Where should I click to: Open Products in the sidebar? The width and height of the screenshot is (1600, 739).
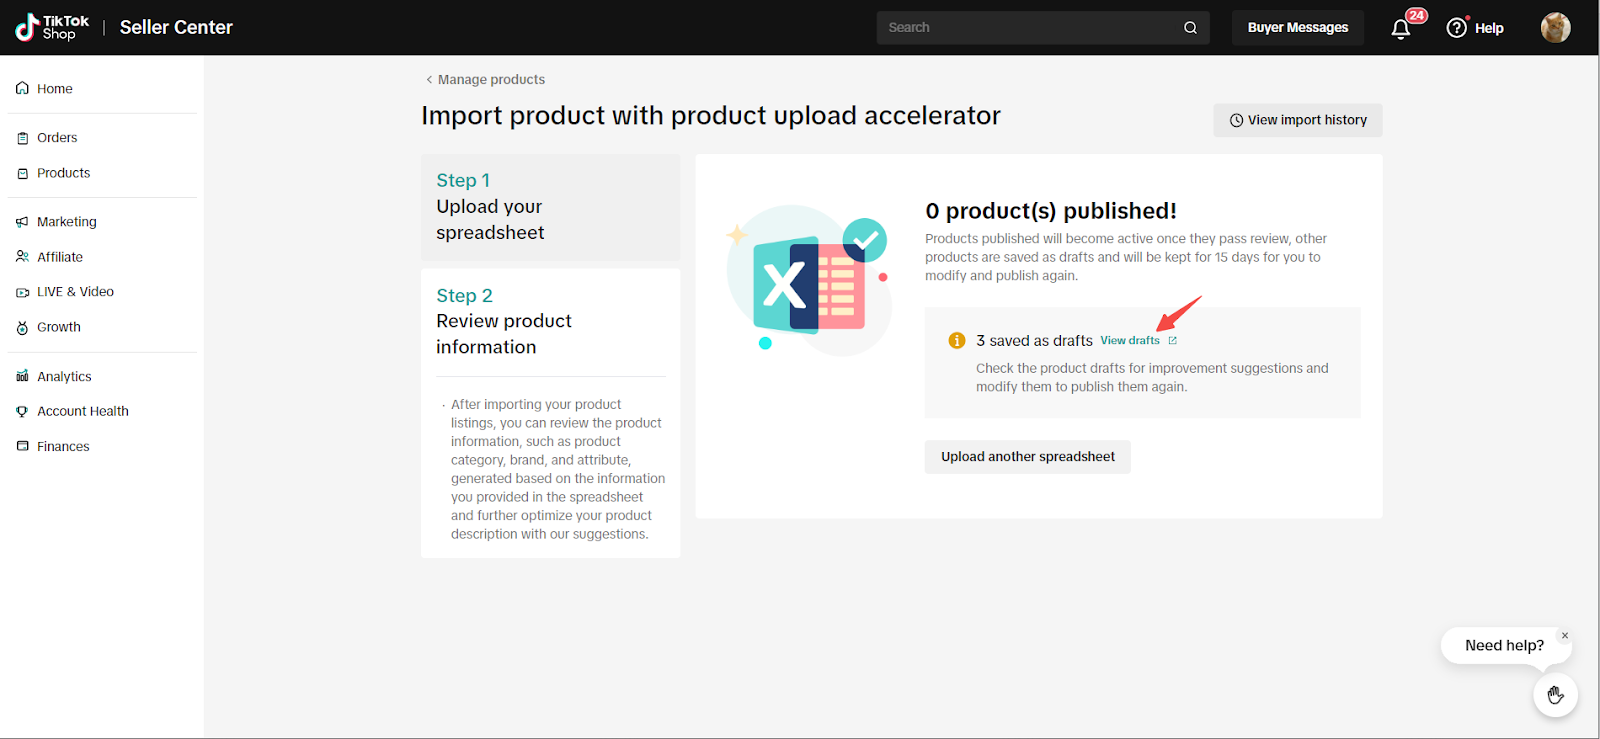coord(63,173)
